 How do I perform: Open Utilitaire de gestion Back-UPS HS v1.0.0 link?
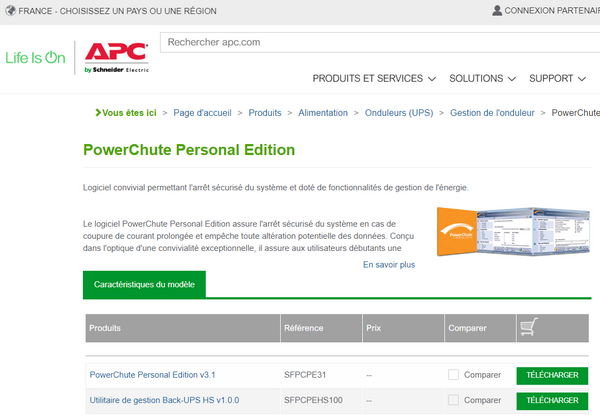(x=164, y=400)
